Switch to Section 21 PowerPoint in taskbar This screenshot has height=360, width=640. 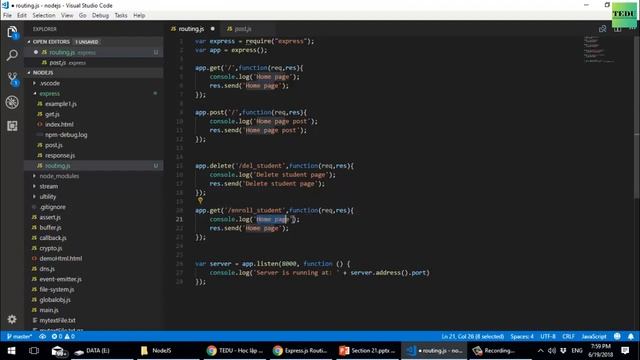click(367, 351)
